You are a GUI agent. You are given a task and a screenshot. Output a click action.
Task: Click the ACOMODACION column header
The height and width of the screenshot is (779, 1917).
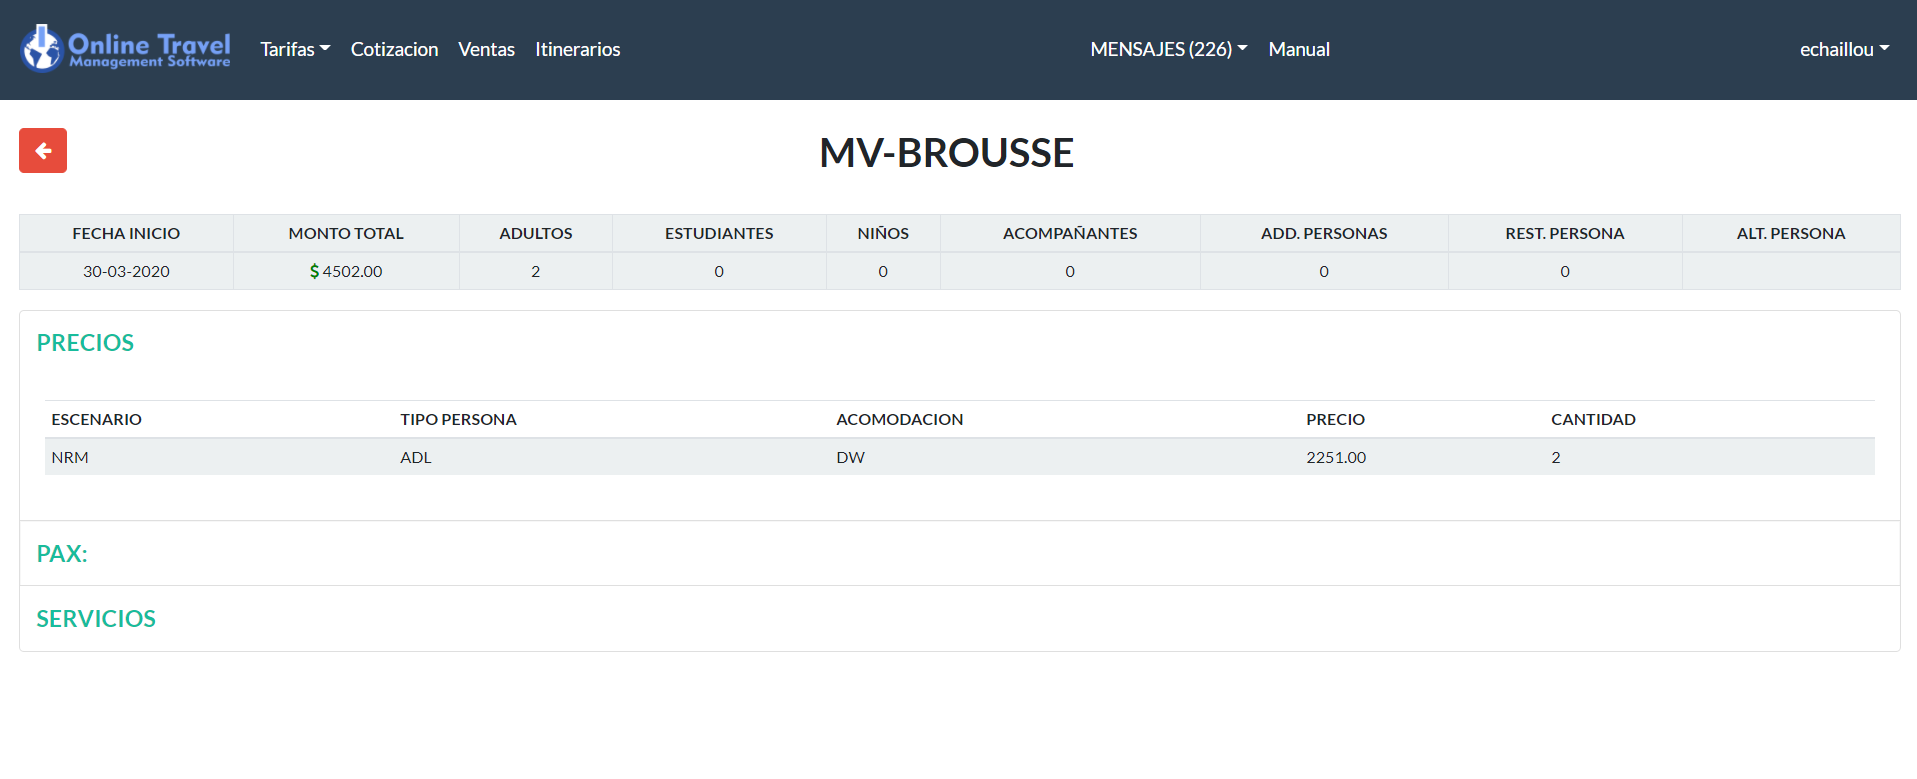tap(899, 419)
